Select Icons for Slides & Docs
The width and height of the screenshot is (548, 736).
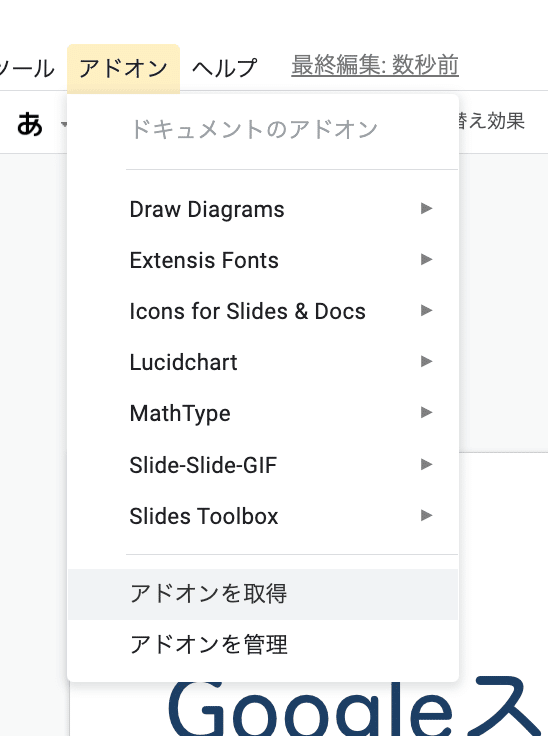[x=263, y=311]
